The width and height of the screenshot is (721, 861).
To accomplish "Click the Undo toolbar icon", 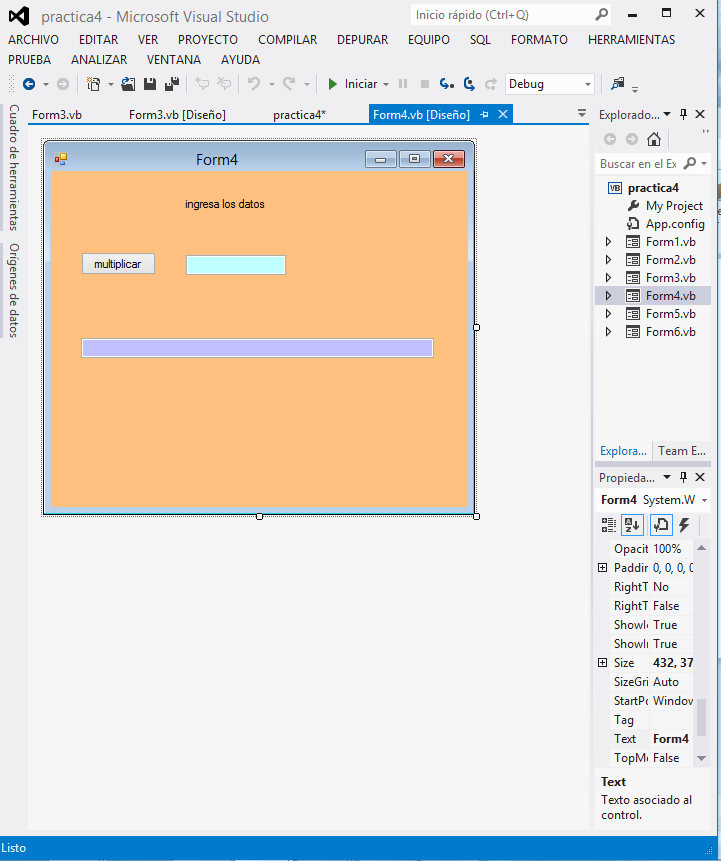I will point(254,84).
